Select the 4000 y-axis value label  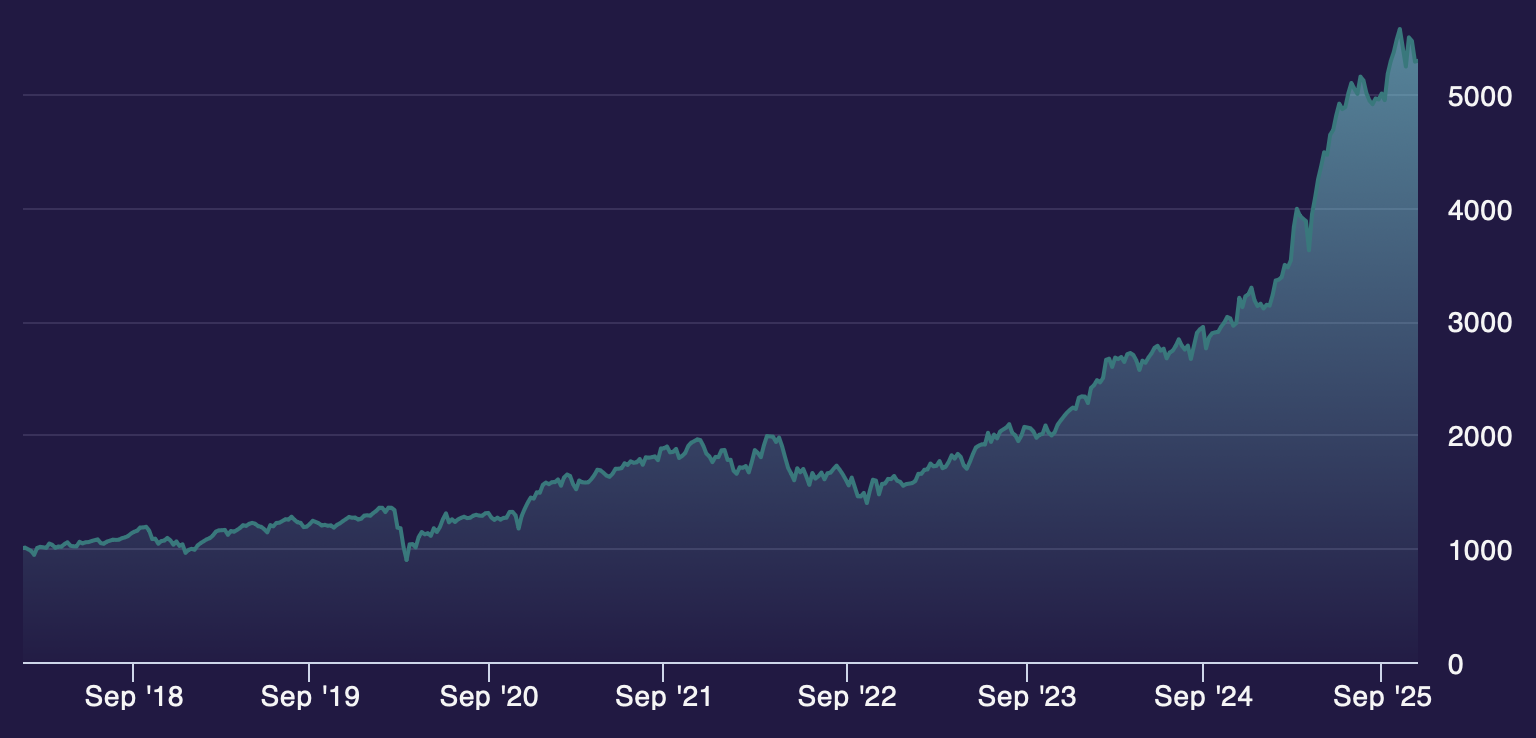[x=1473, y=211]
